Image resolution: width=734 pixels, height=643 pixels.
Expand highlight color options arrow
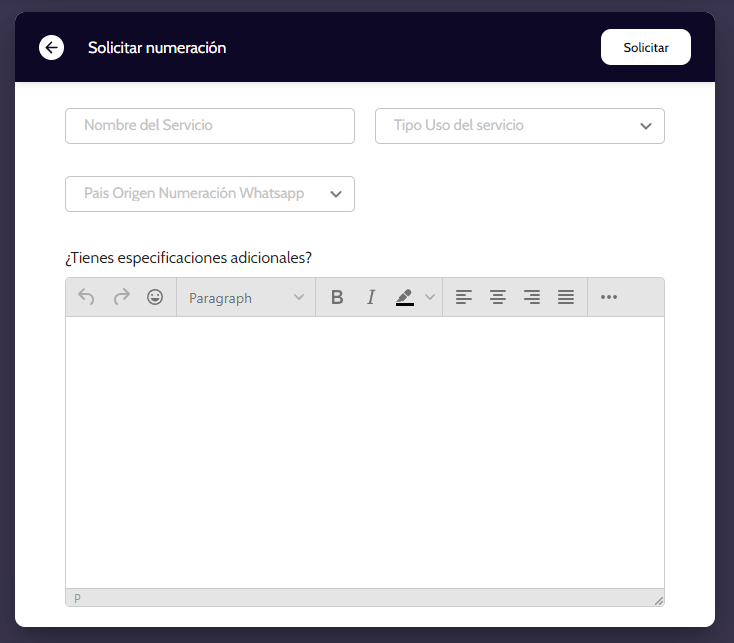coord(430,297)
